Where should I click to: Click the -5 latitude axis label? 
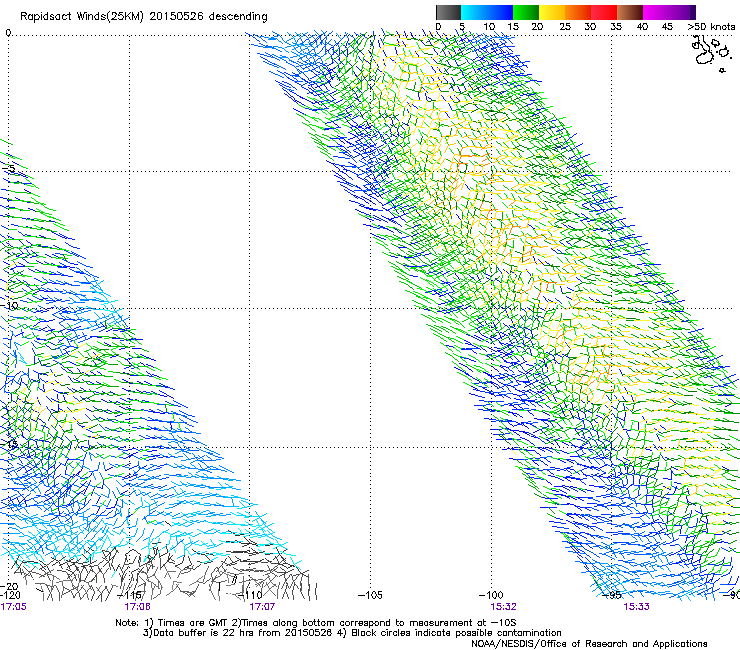pos(10,169)
